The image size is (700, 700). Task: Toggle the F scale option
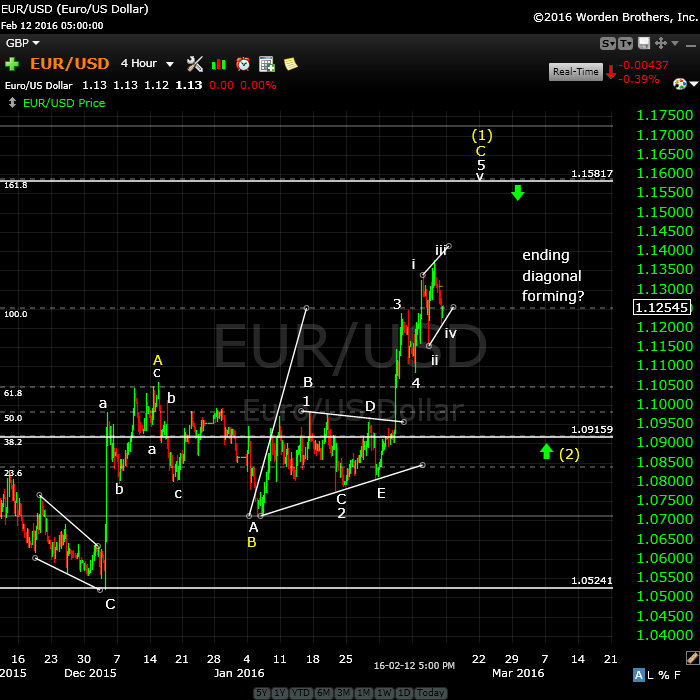pos(677,675)
